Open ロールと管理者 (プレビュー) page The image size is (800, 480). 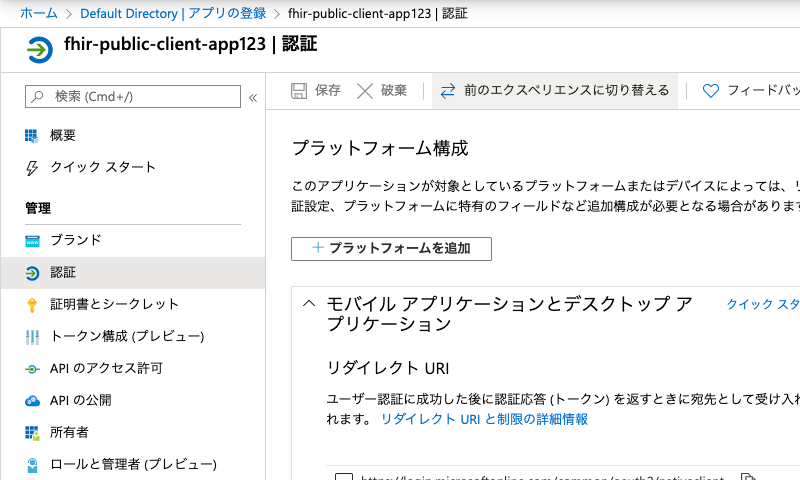tap(134, 464)
